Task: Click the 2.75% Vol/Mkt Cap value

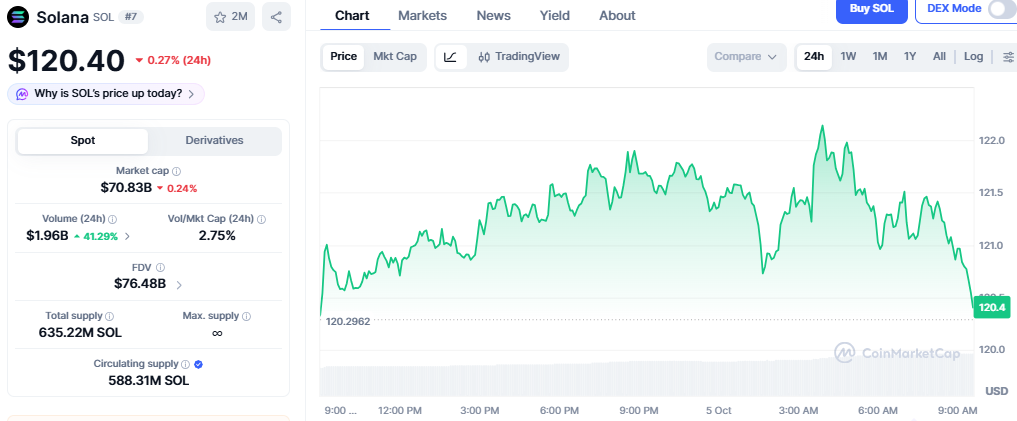Action: (x=217, y=236)
